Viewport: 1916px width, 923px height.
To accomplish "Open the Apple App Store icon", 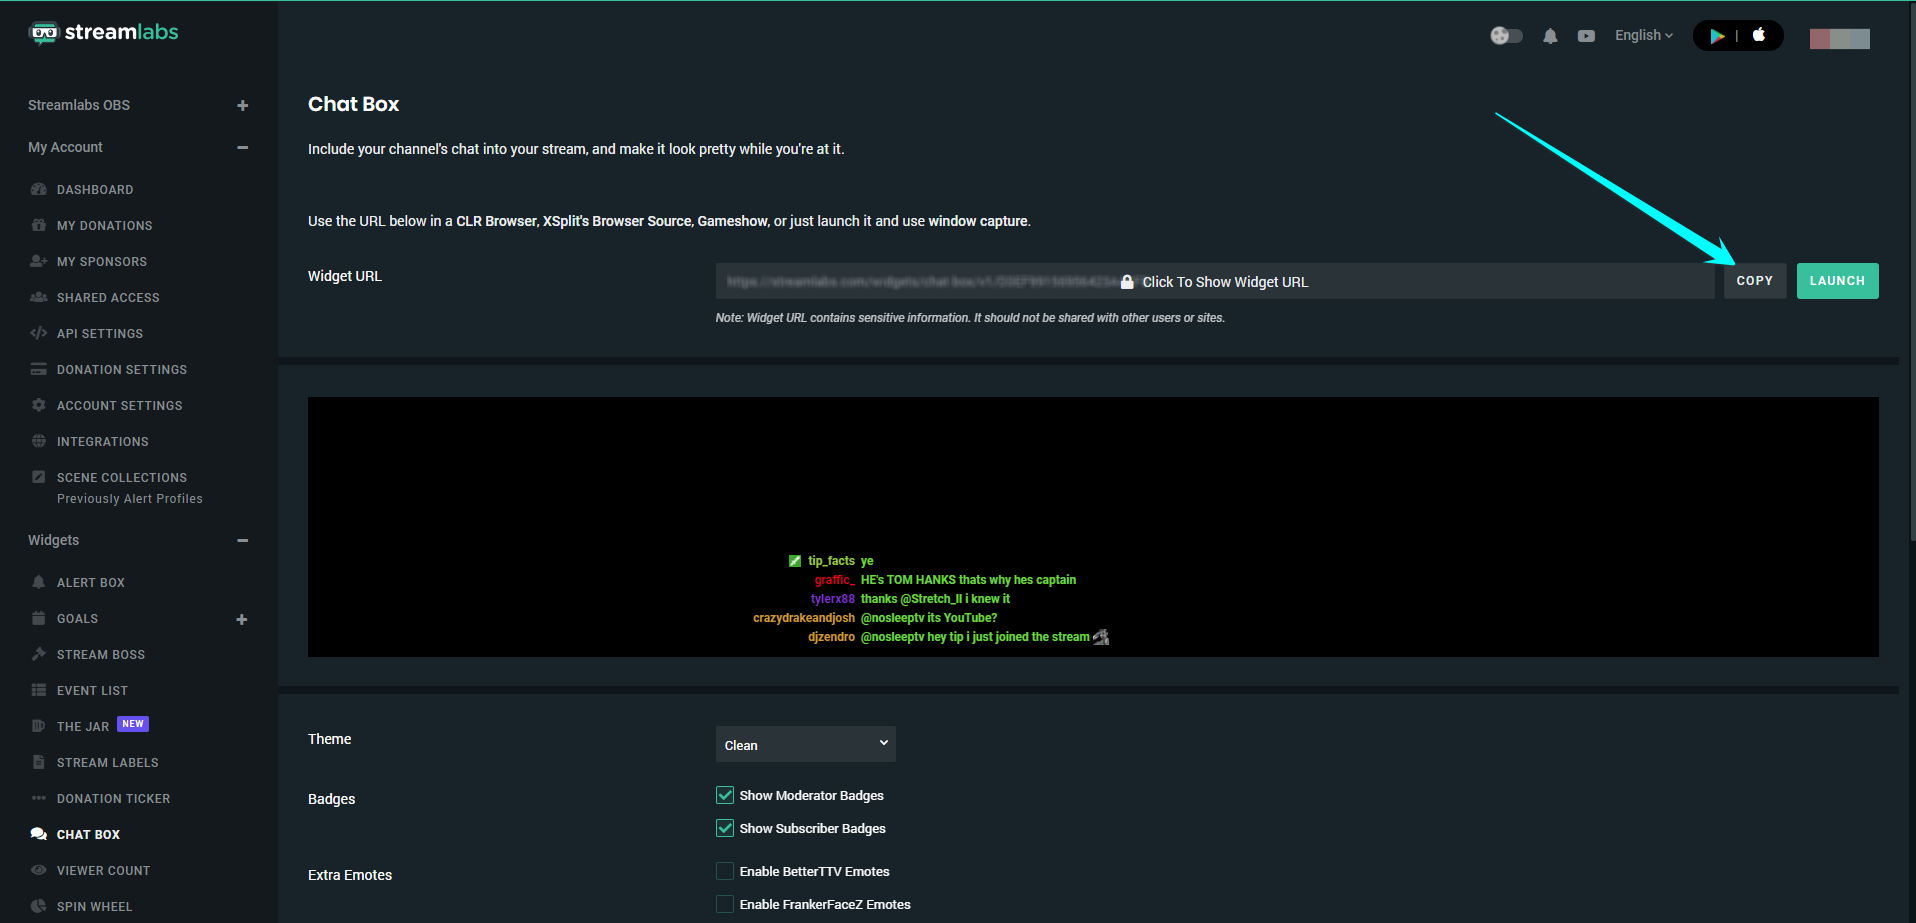I will tap(1759, 35).
